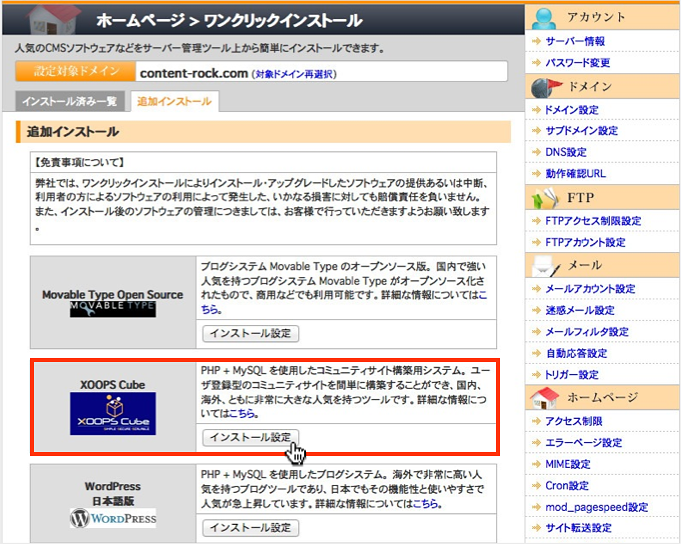The image size is (681, 544).
Task: Open パスワード変更 in the sidebar
Action: click(578, 63)
